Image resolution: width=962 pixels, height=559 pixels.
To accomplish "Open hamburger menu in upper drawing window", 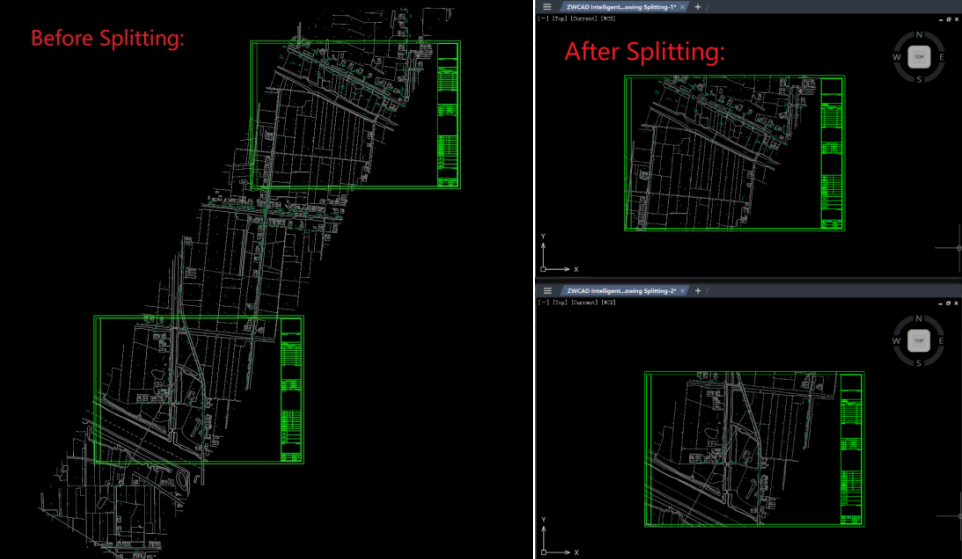I will [547, 7].
